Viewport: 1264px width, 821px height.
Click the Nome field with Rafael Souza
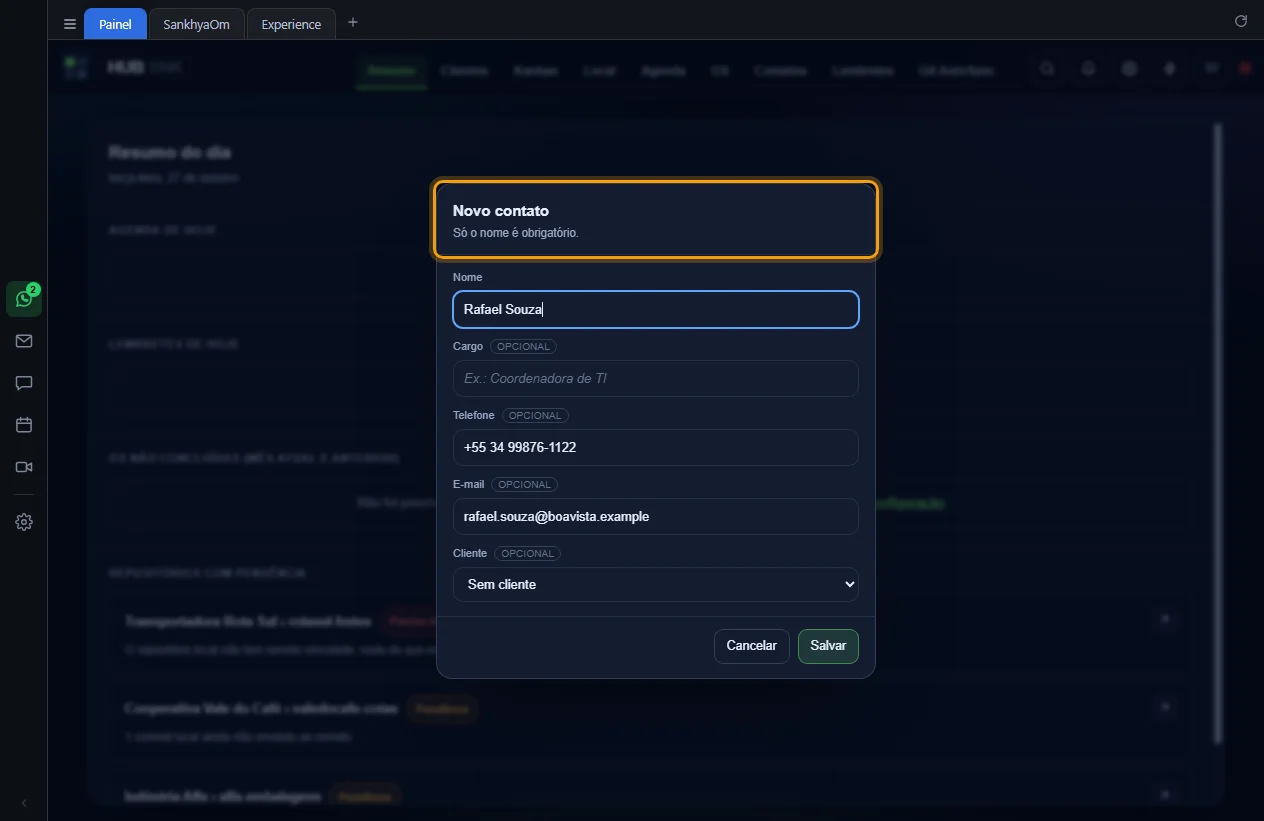coord(656,310)
